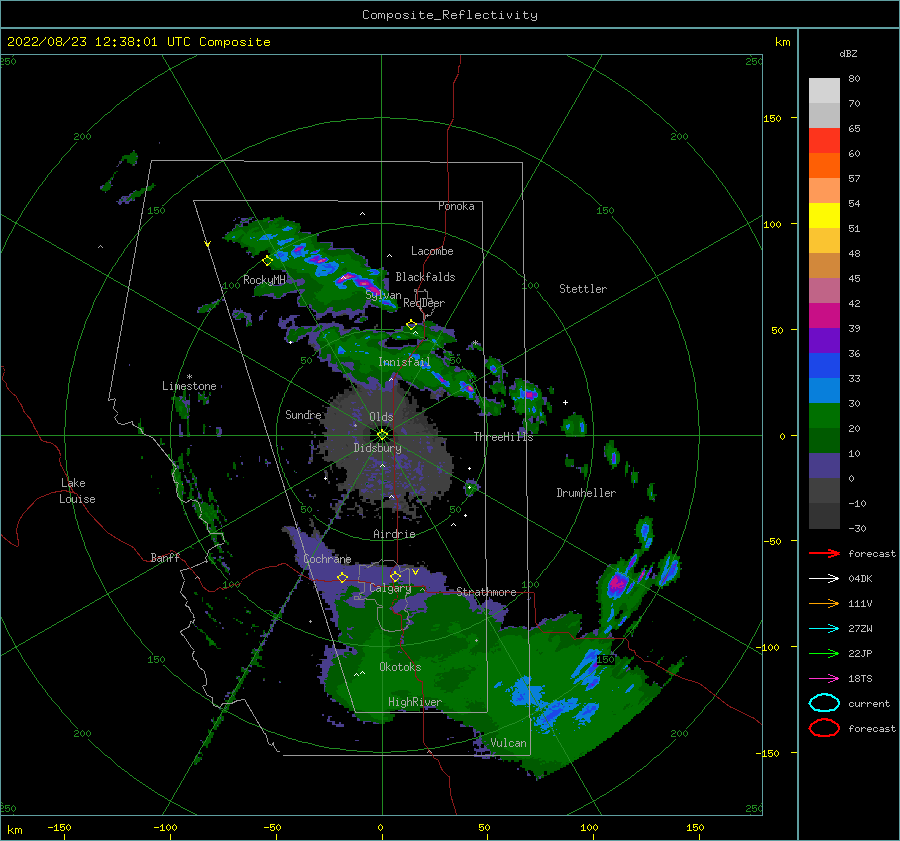Click the orange 60 dBZ legend swatch
The height and width of the screenshot is (841, 900).
point(824,165)
